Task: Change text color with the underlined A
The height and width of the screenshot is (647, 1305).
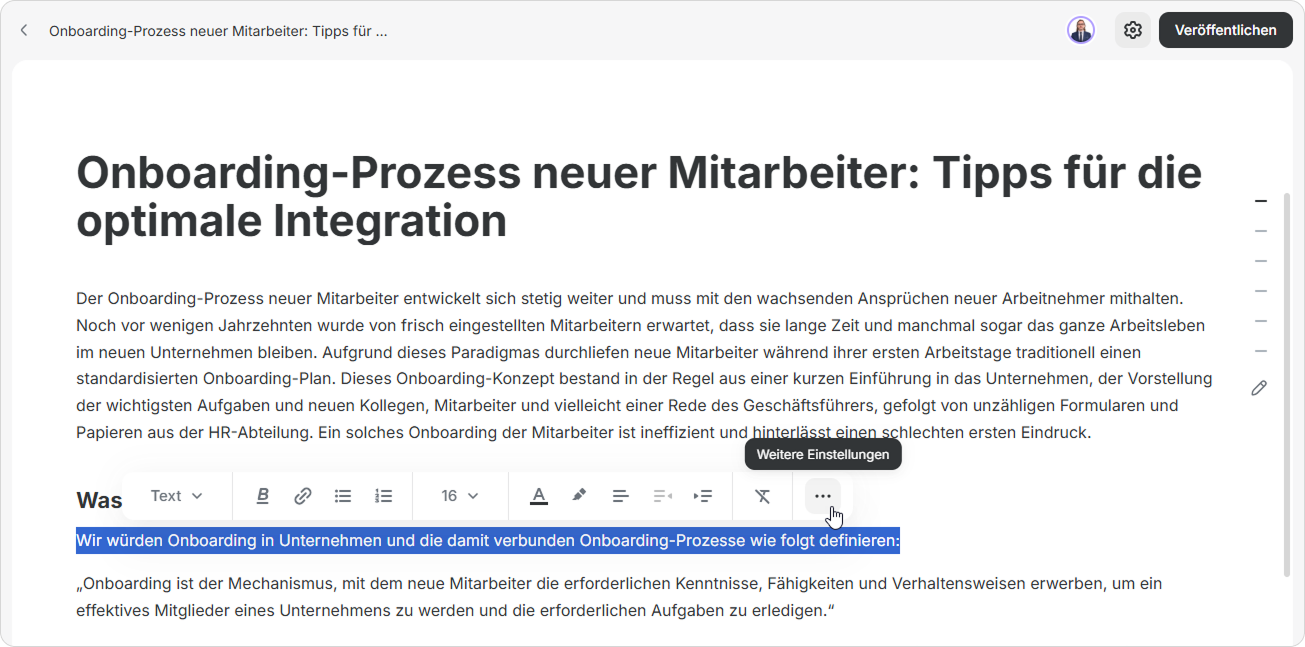Action: 539,496
